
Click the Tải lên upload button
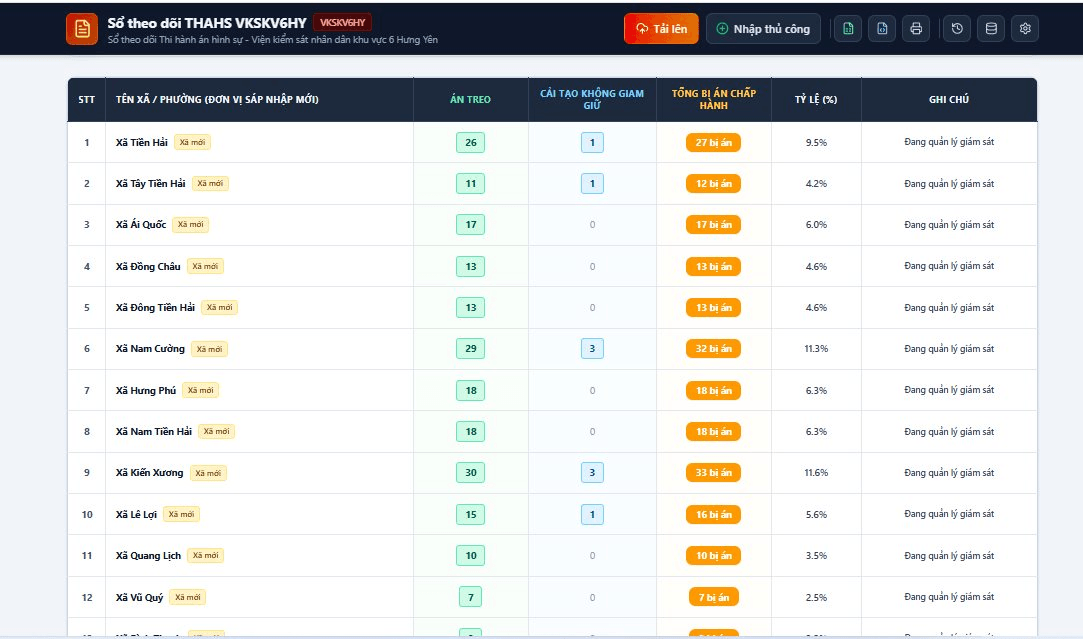[x=661, y=28]
